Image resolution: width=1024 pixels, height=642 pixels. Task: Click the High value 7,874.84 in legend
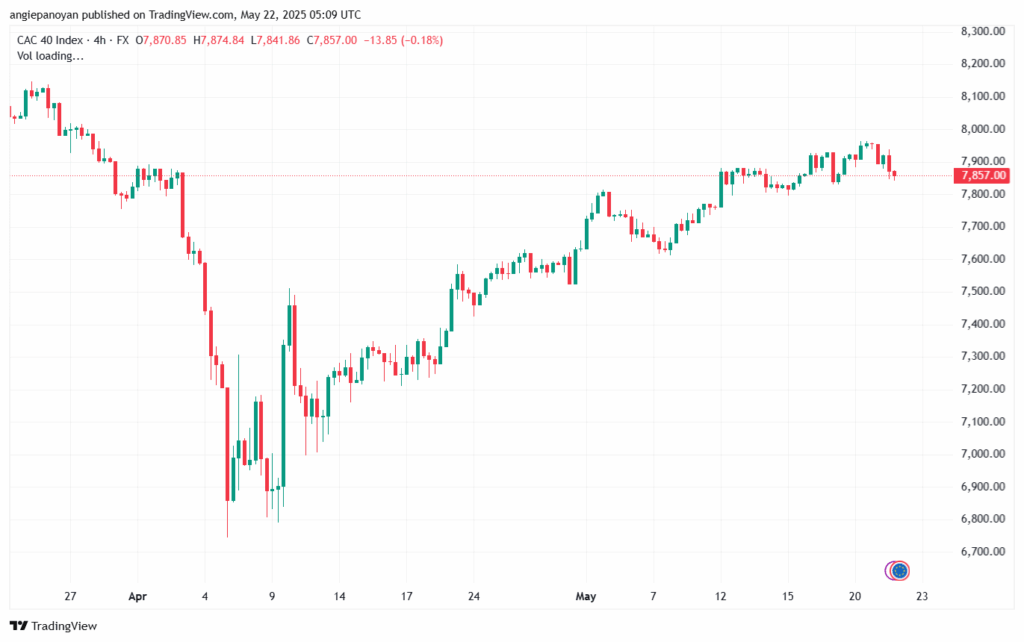pos(222,40)
